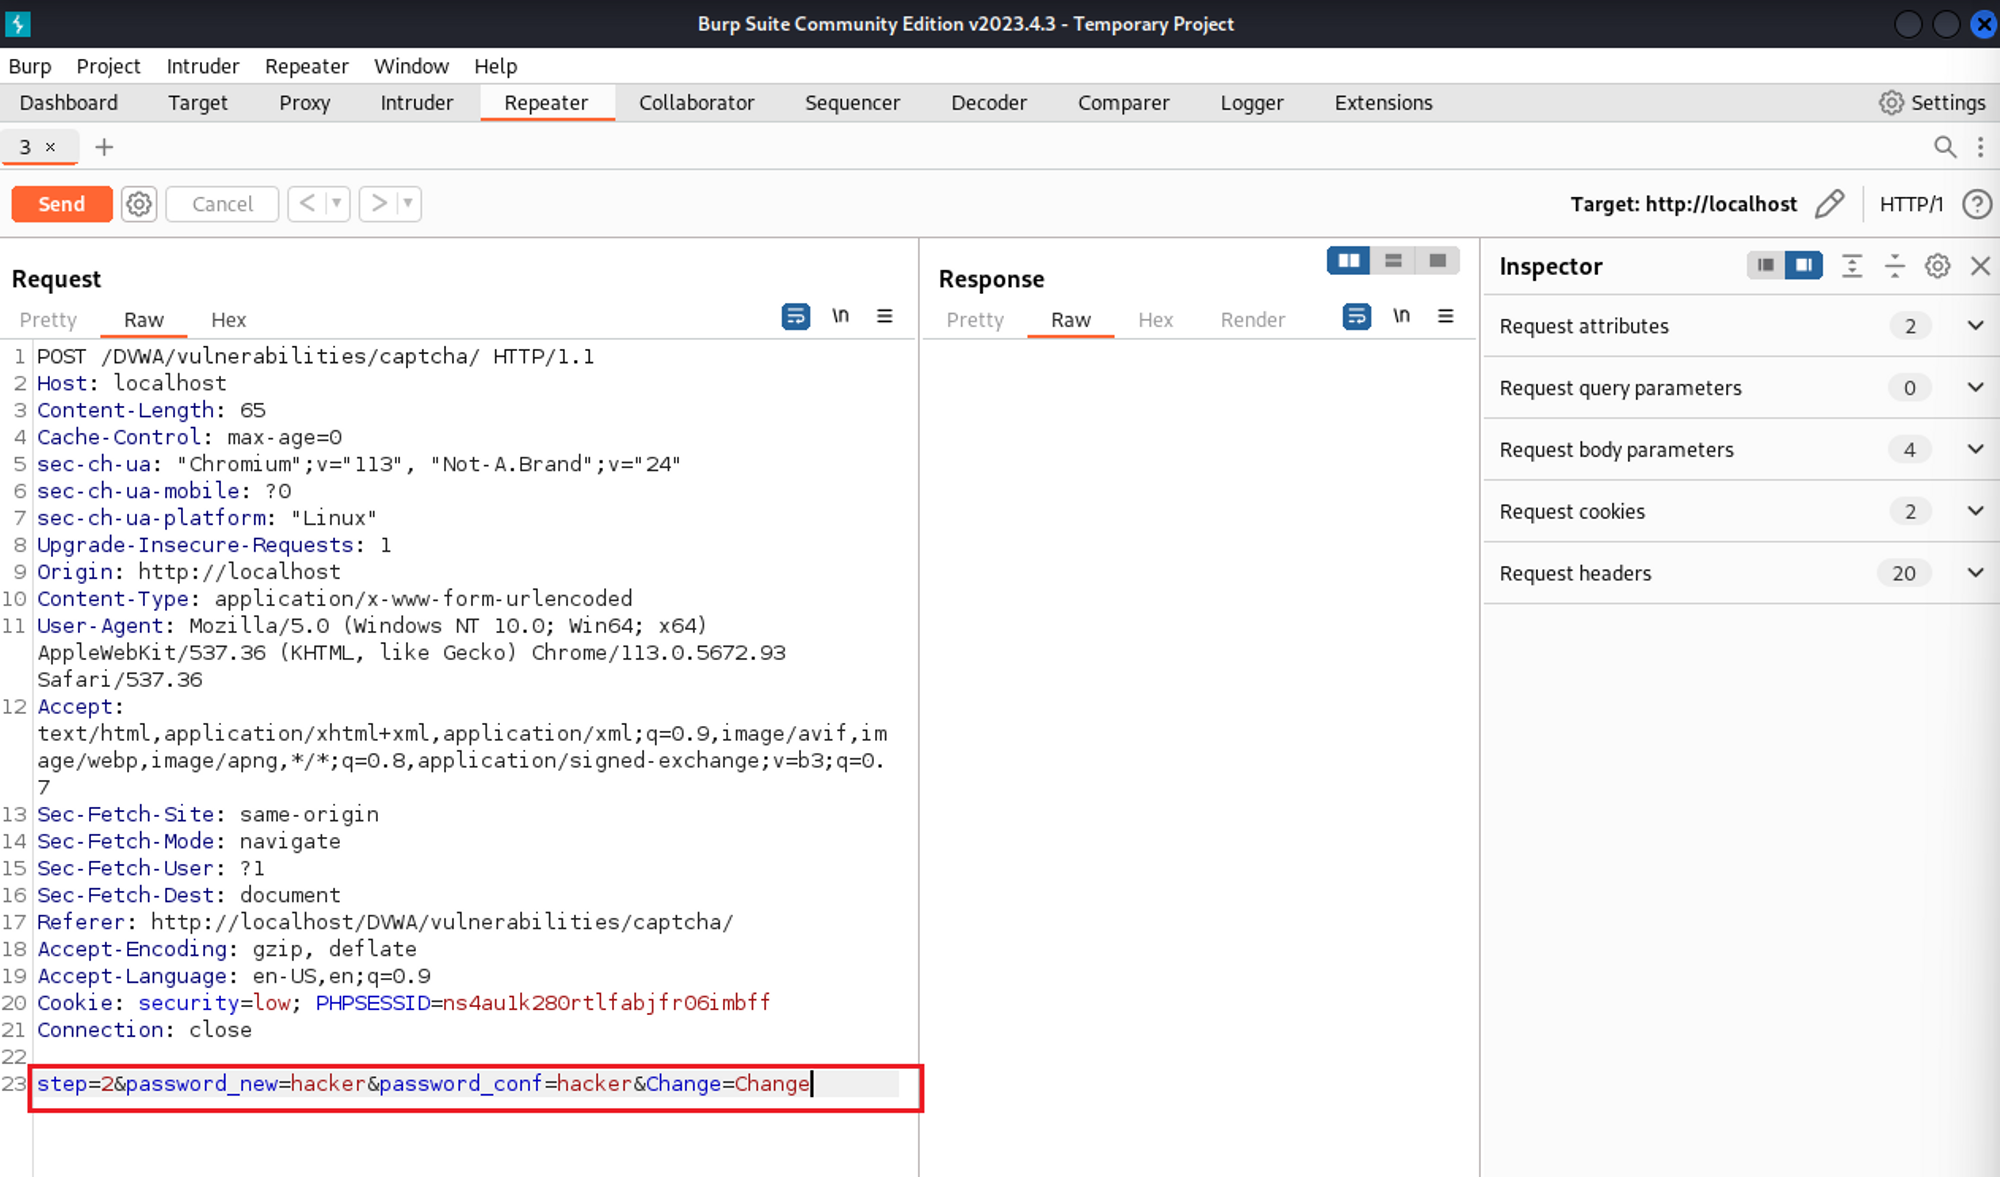
Task: Select the Hex tab in Request
Action: click(228, 320)
